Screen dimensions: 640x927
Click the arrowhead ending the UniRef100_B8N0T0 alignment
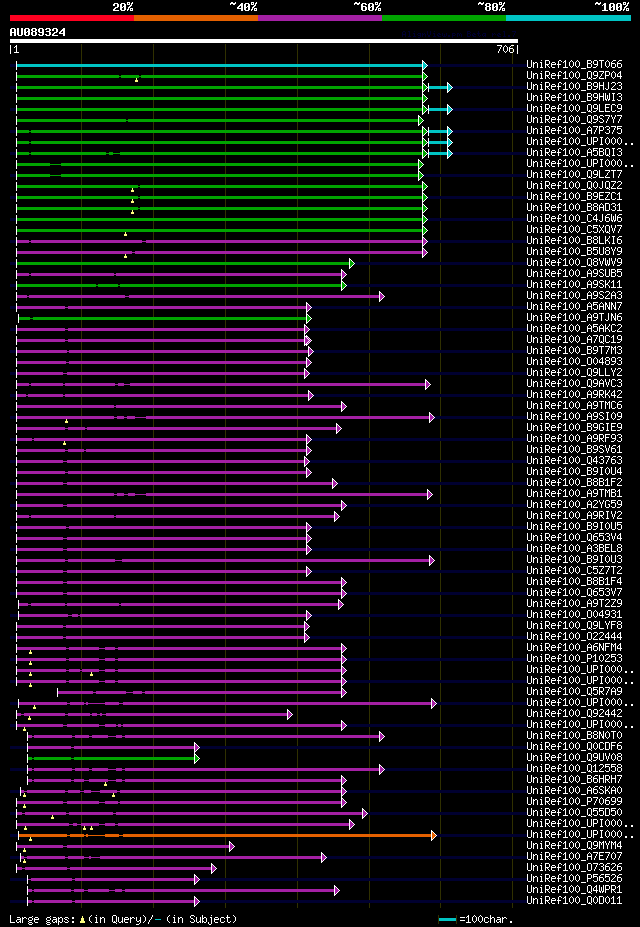click(x=382, y=737)
